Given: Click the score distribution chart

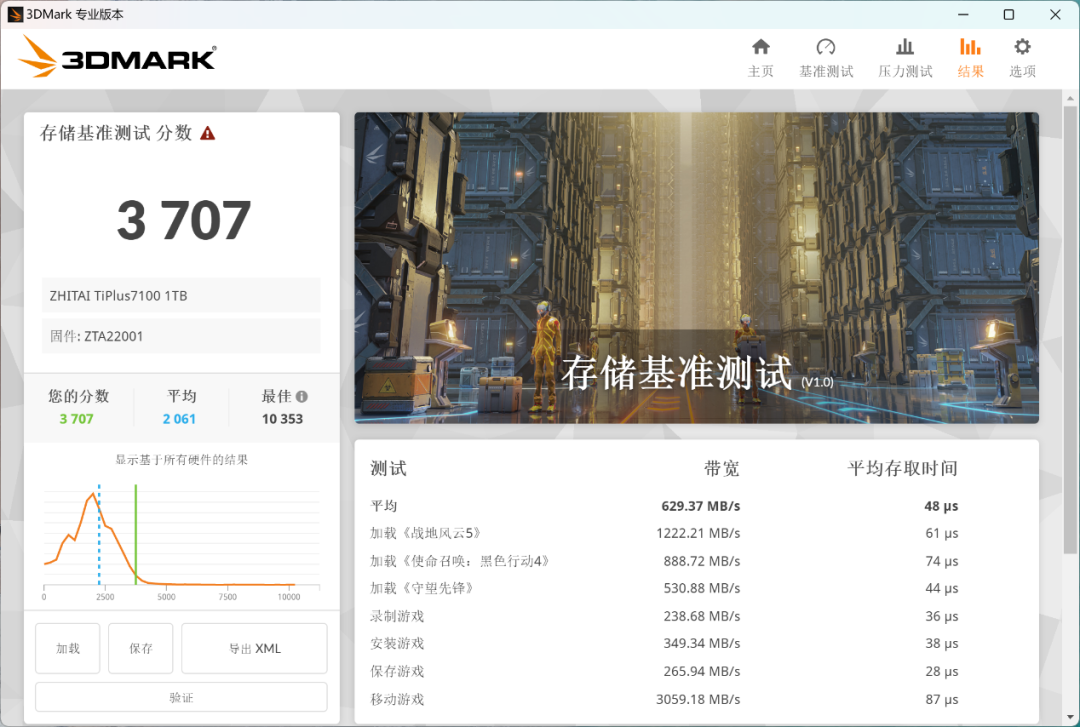Looking at the screenshot, I should [x=182, y=543].
